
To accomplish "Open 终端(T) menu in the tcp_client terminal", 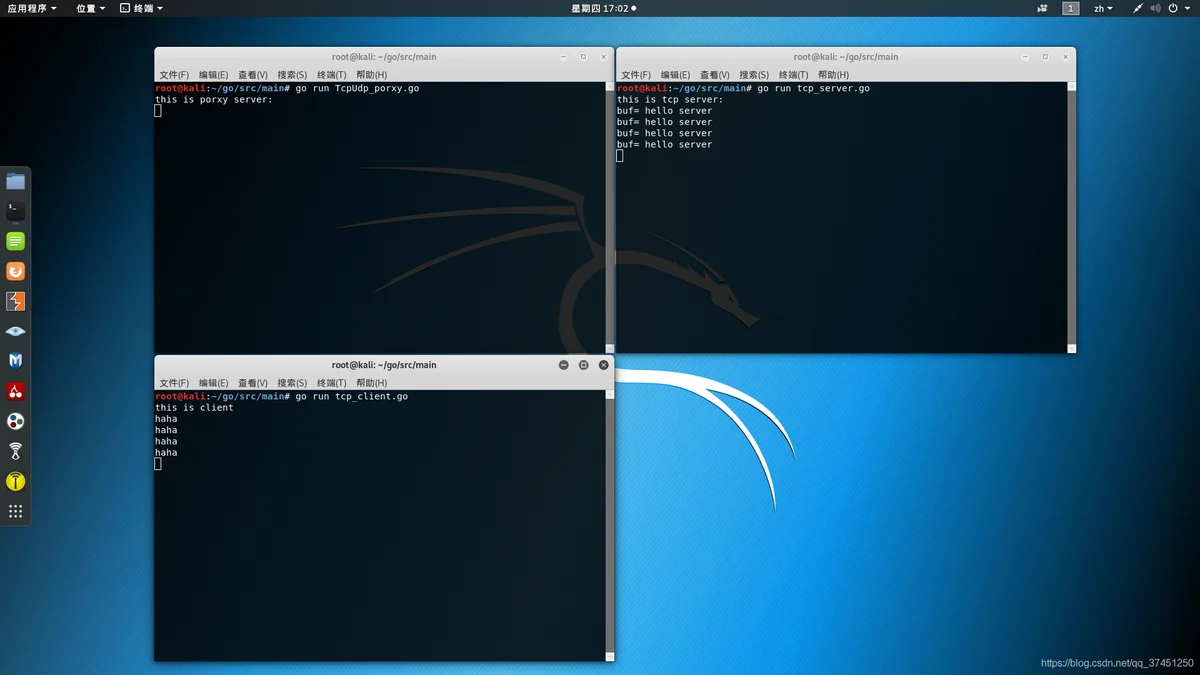I will click(332, 383).
